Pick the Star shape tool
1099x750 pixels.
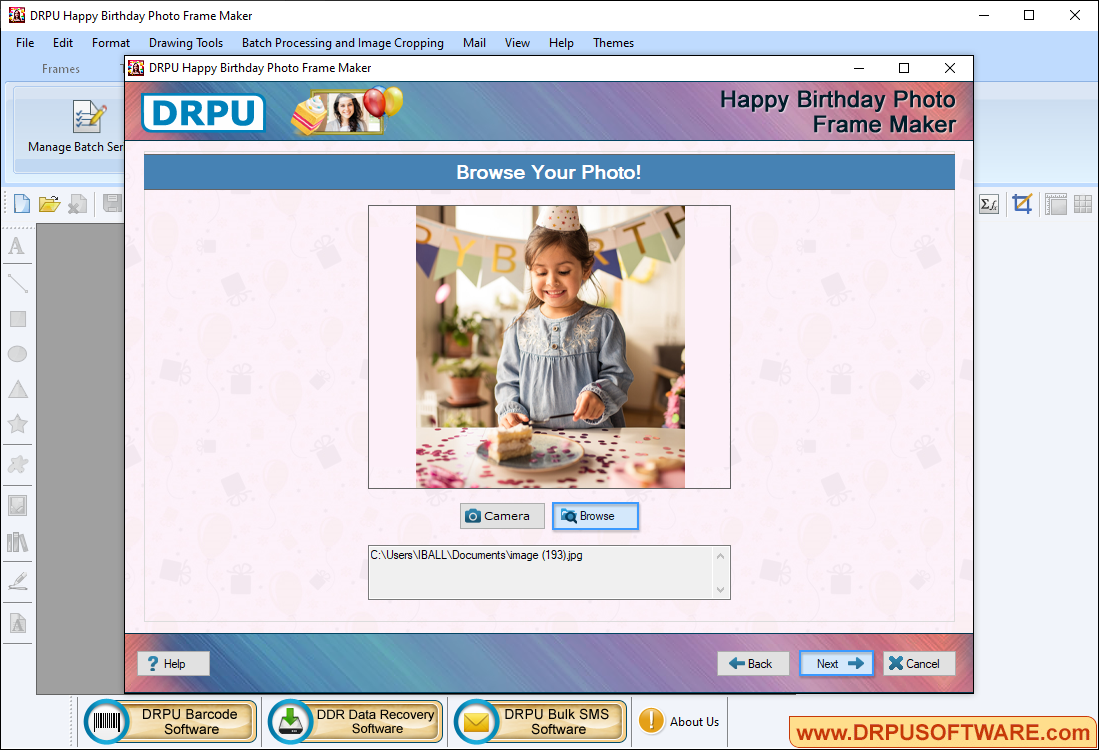pos(17,424)
